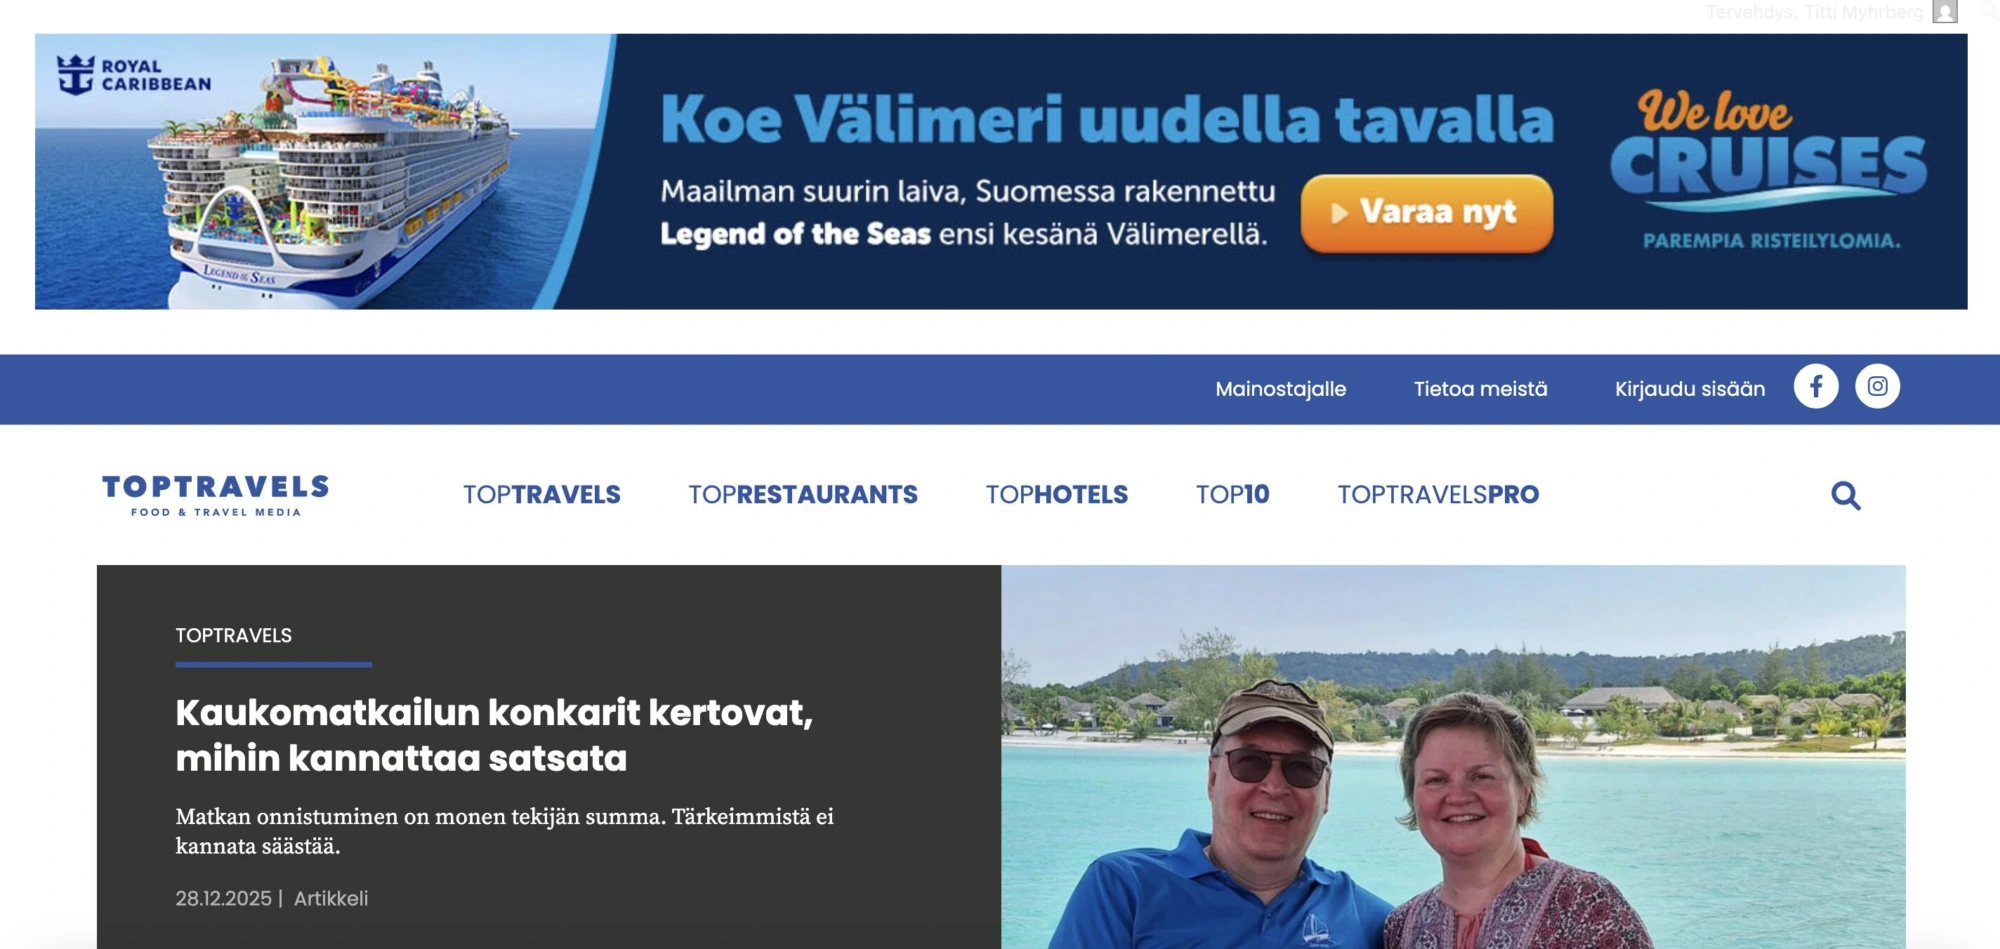Open the Instagram icon link
2000x949 pixels.
[1878, 387]
